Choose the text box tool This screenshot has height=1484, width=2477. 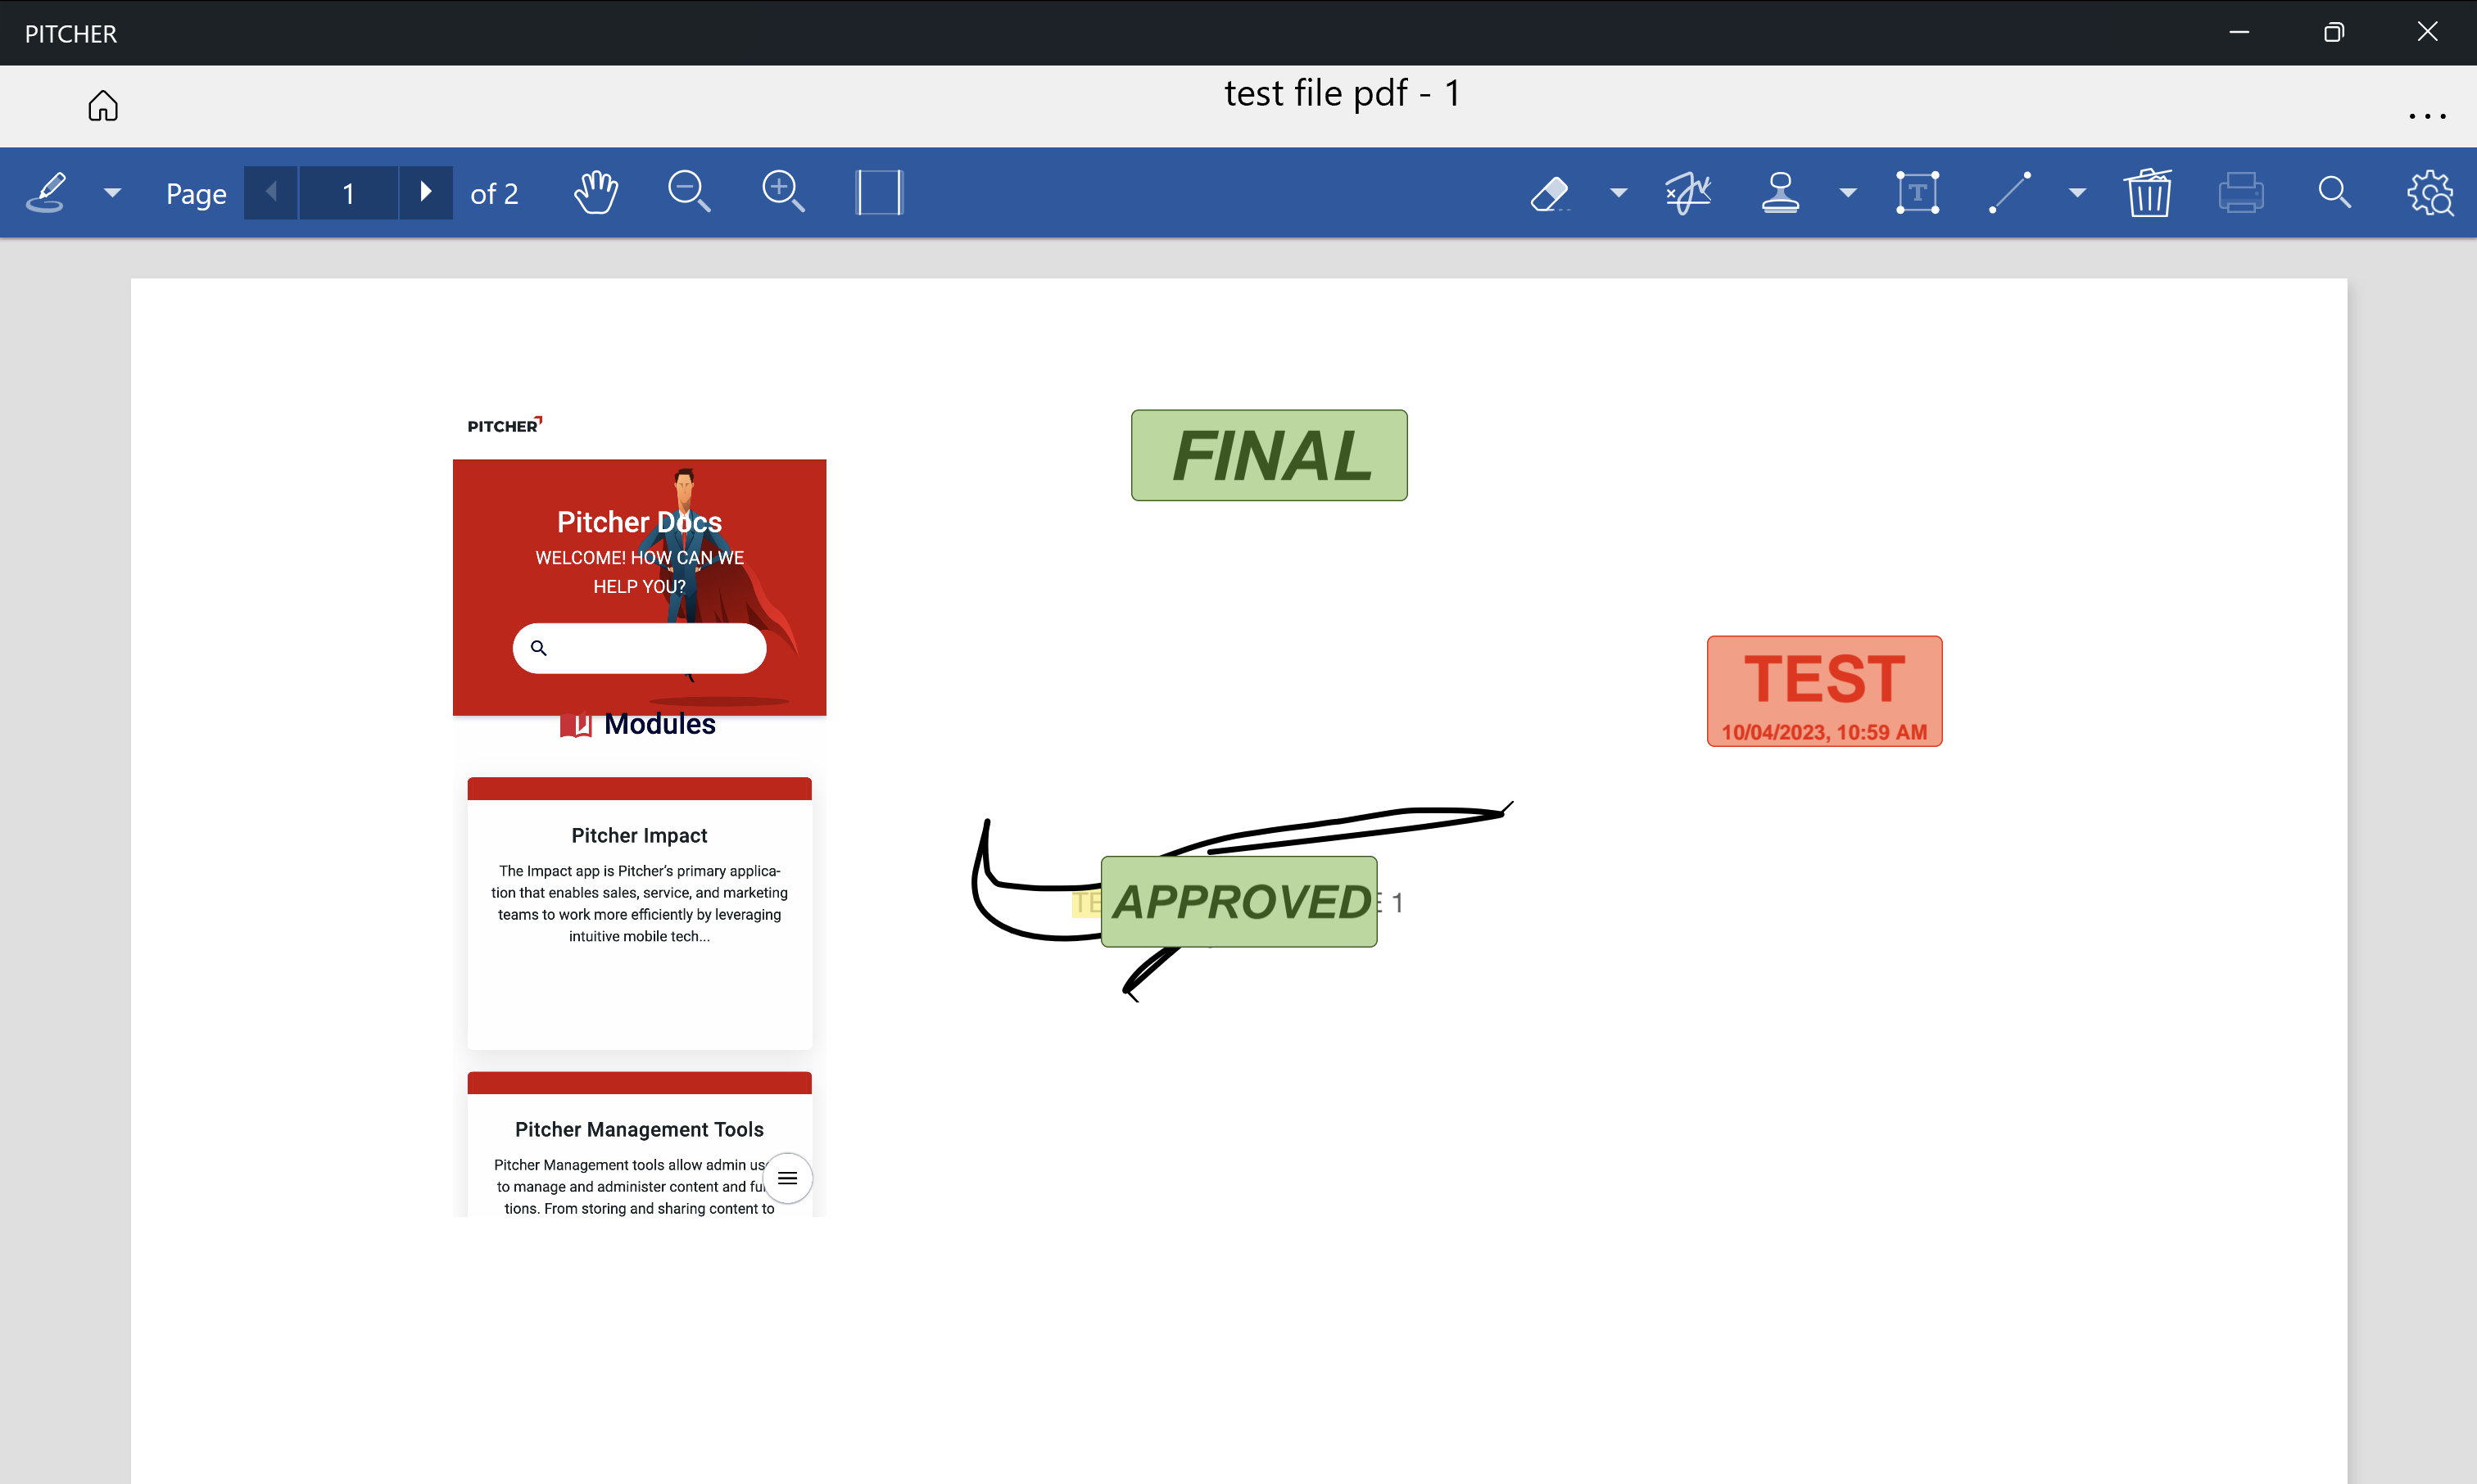coord(1917,192)
